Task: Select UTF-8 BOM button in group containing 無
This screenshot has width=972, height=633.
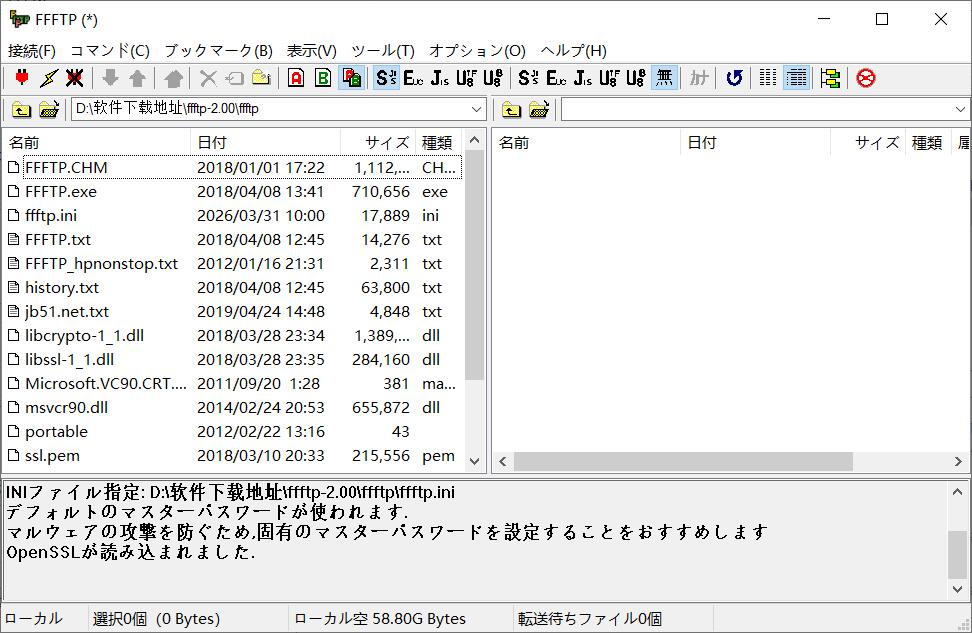Action: [635, 78]
